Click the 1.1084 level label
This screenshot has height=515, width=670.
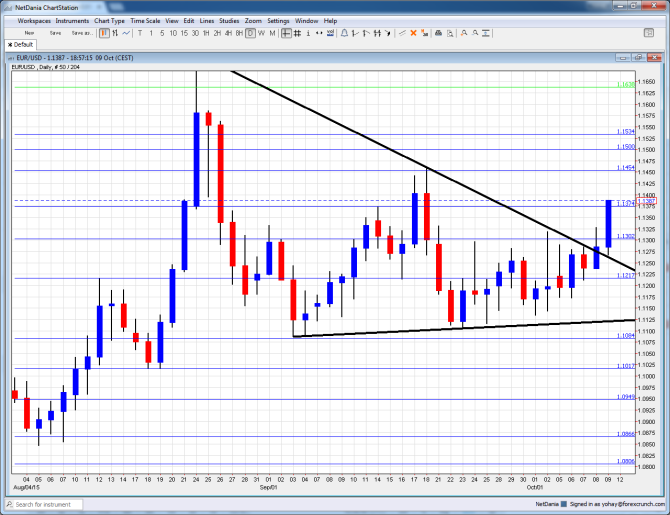(x=626, y=335)
